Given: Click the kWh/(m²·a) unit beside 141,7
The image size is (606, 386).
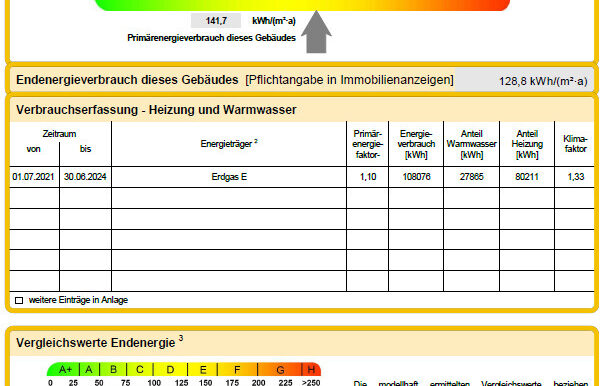Looking at the screenshot, I should [x=274, y=21].
